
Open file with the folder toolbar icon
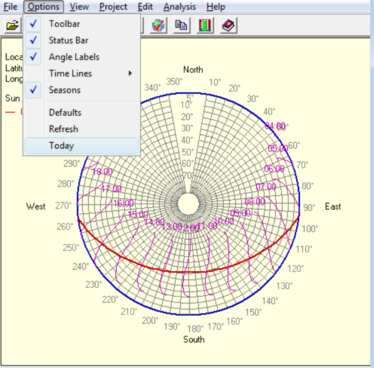click(x=12, y=25)
